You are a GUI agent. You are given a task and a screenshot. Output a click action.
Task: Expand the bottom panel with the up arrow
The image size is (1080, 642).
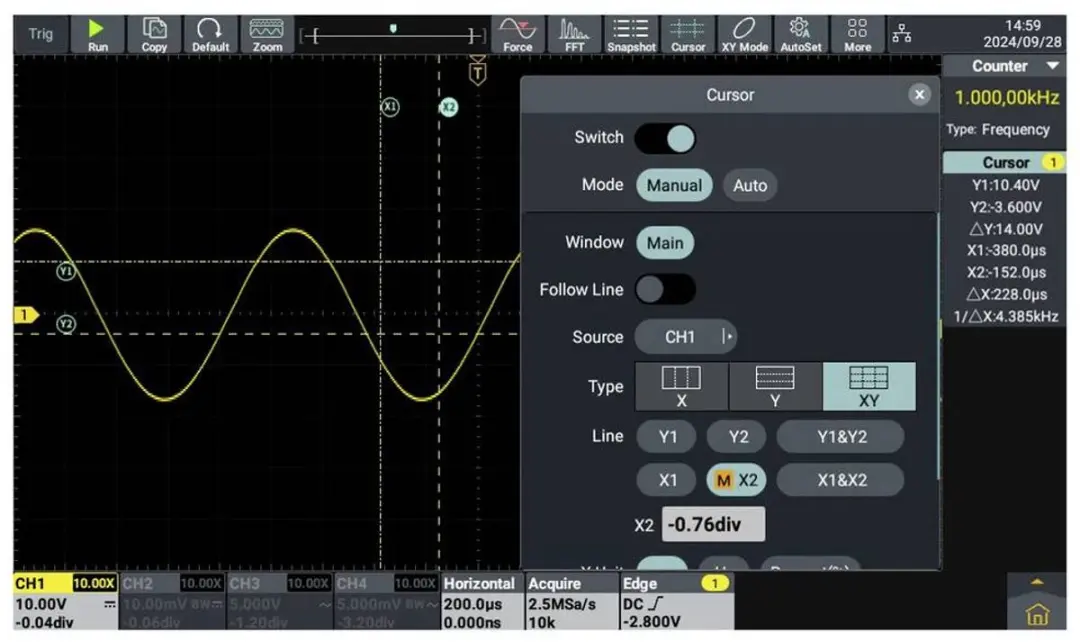[x=1037, y=583]
